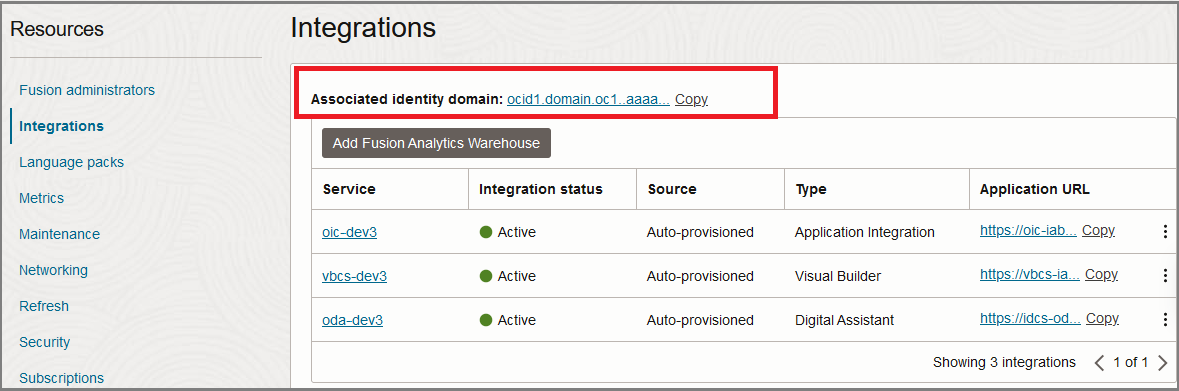1179x391 pixels.
Task: Copy the oic-dev3 application URL
Action: (x=1098, y=231)
